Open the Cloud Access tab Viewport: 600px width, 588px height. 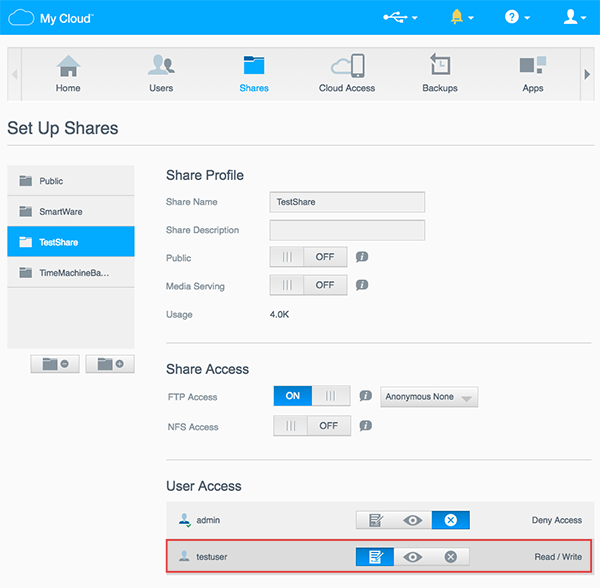coord(347,74)
